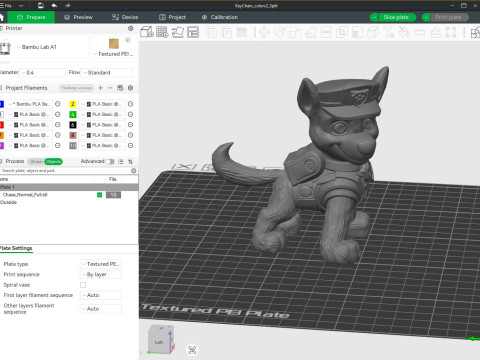The width and height of the screenshot is (480, 360).
Task: Edit preset for green filament 4
Action: (x=131, y=114)
